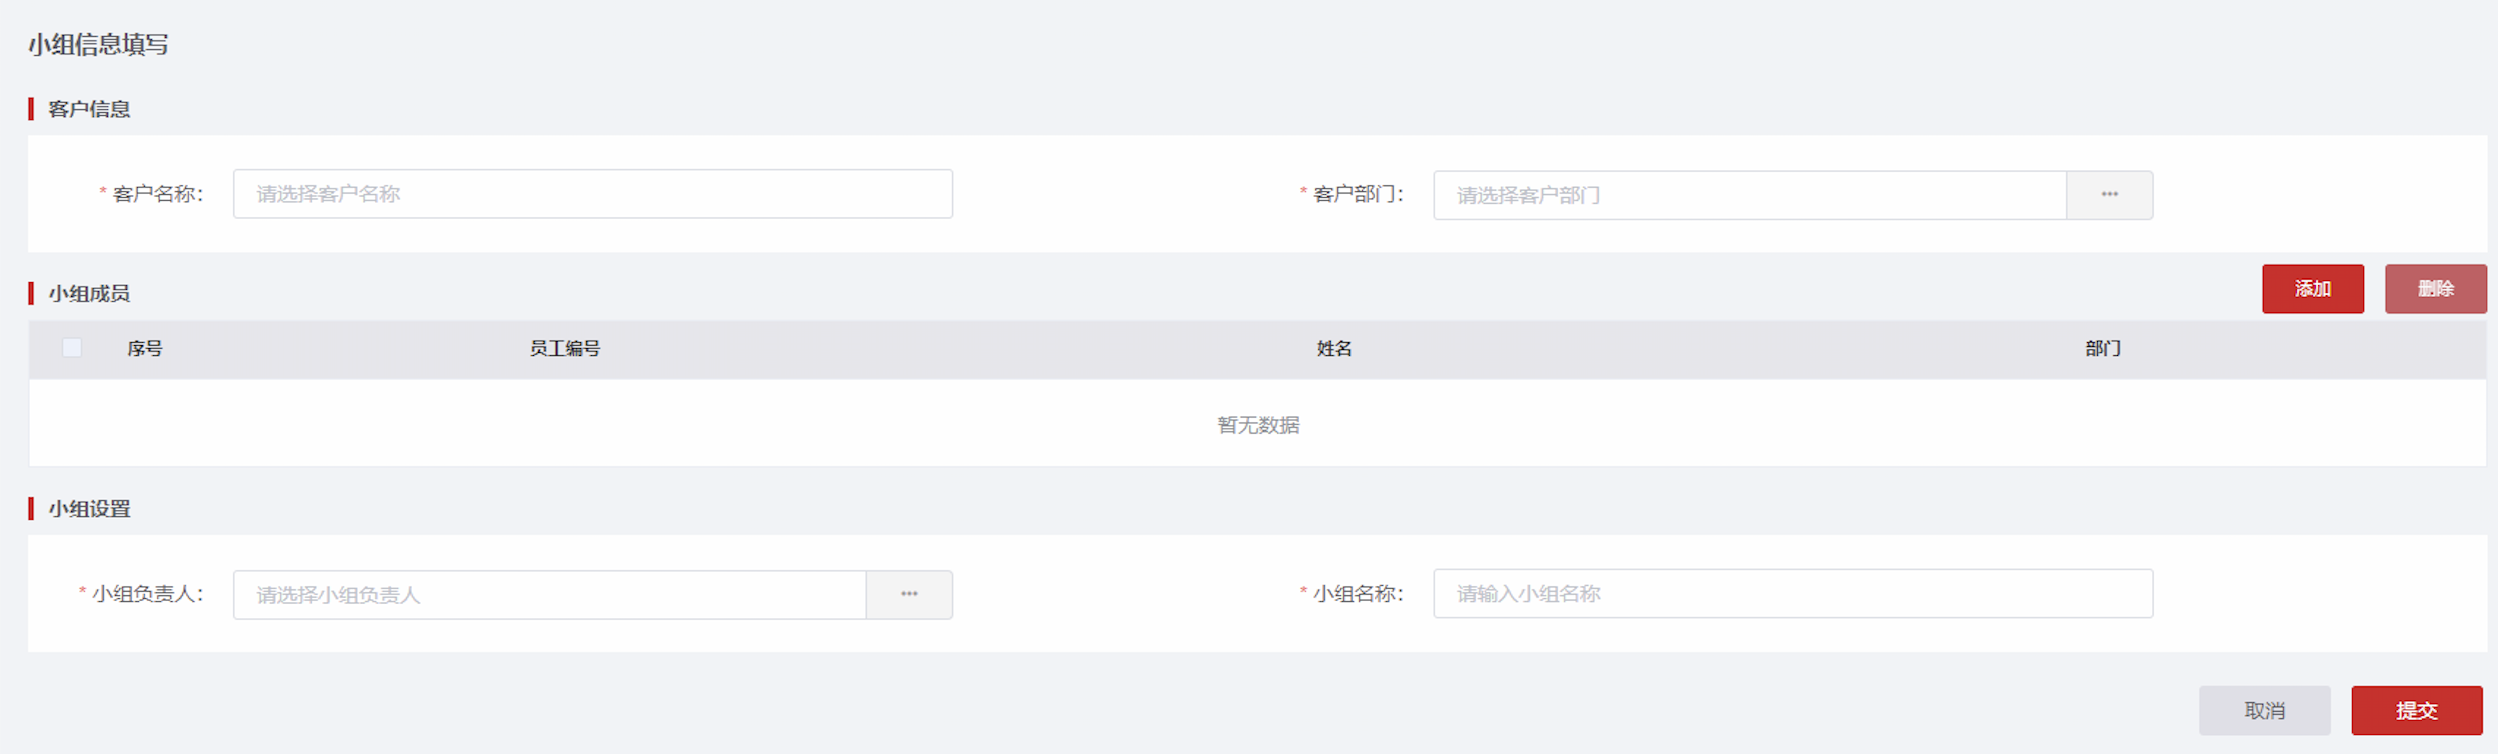This screenshot has width=2498, height=754.
Task: Open the 客户部门 selection field
Action: (1749, 195)
